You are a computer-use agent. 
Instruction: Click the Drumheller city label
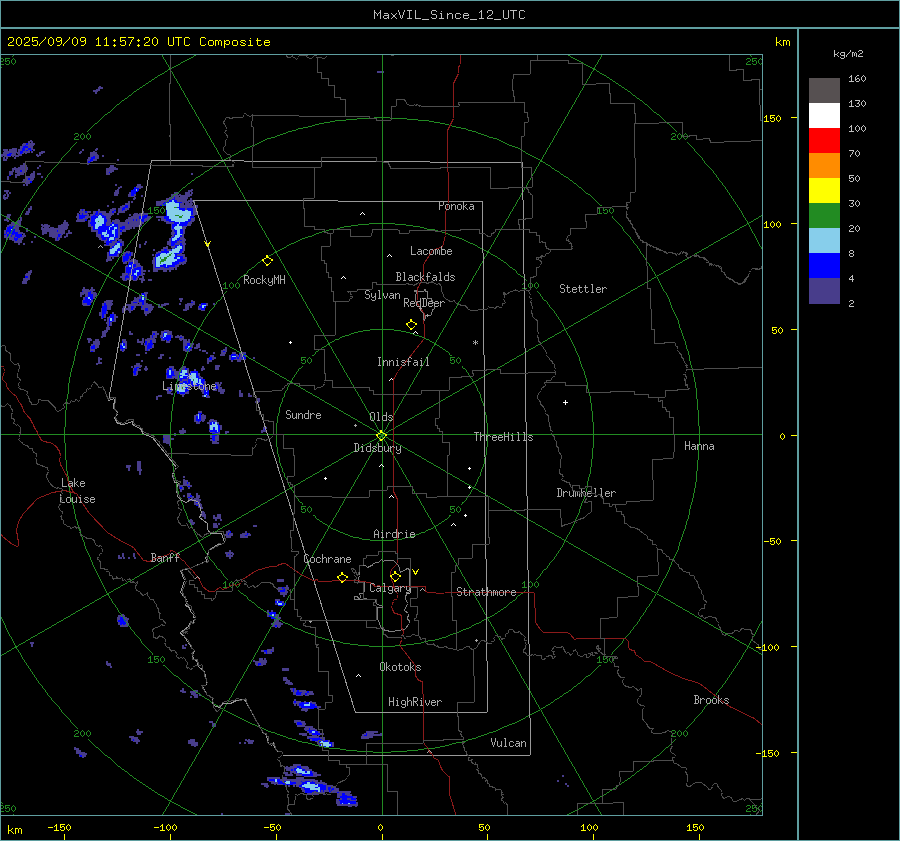click(x=586, y=493)
